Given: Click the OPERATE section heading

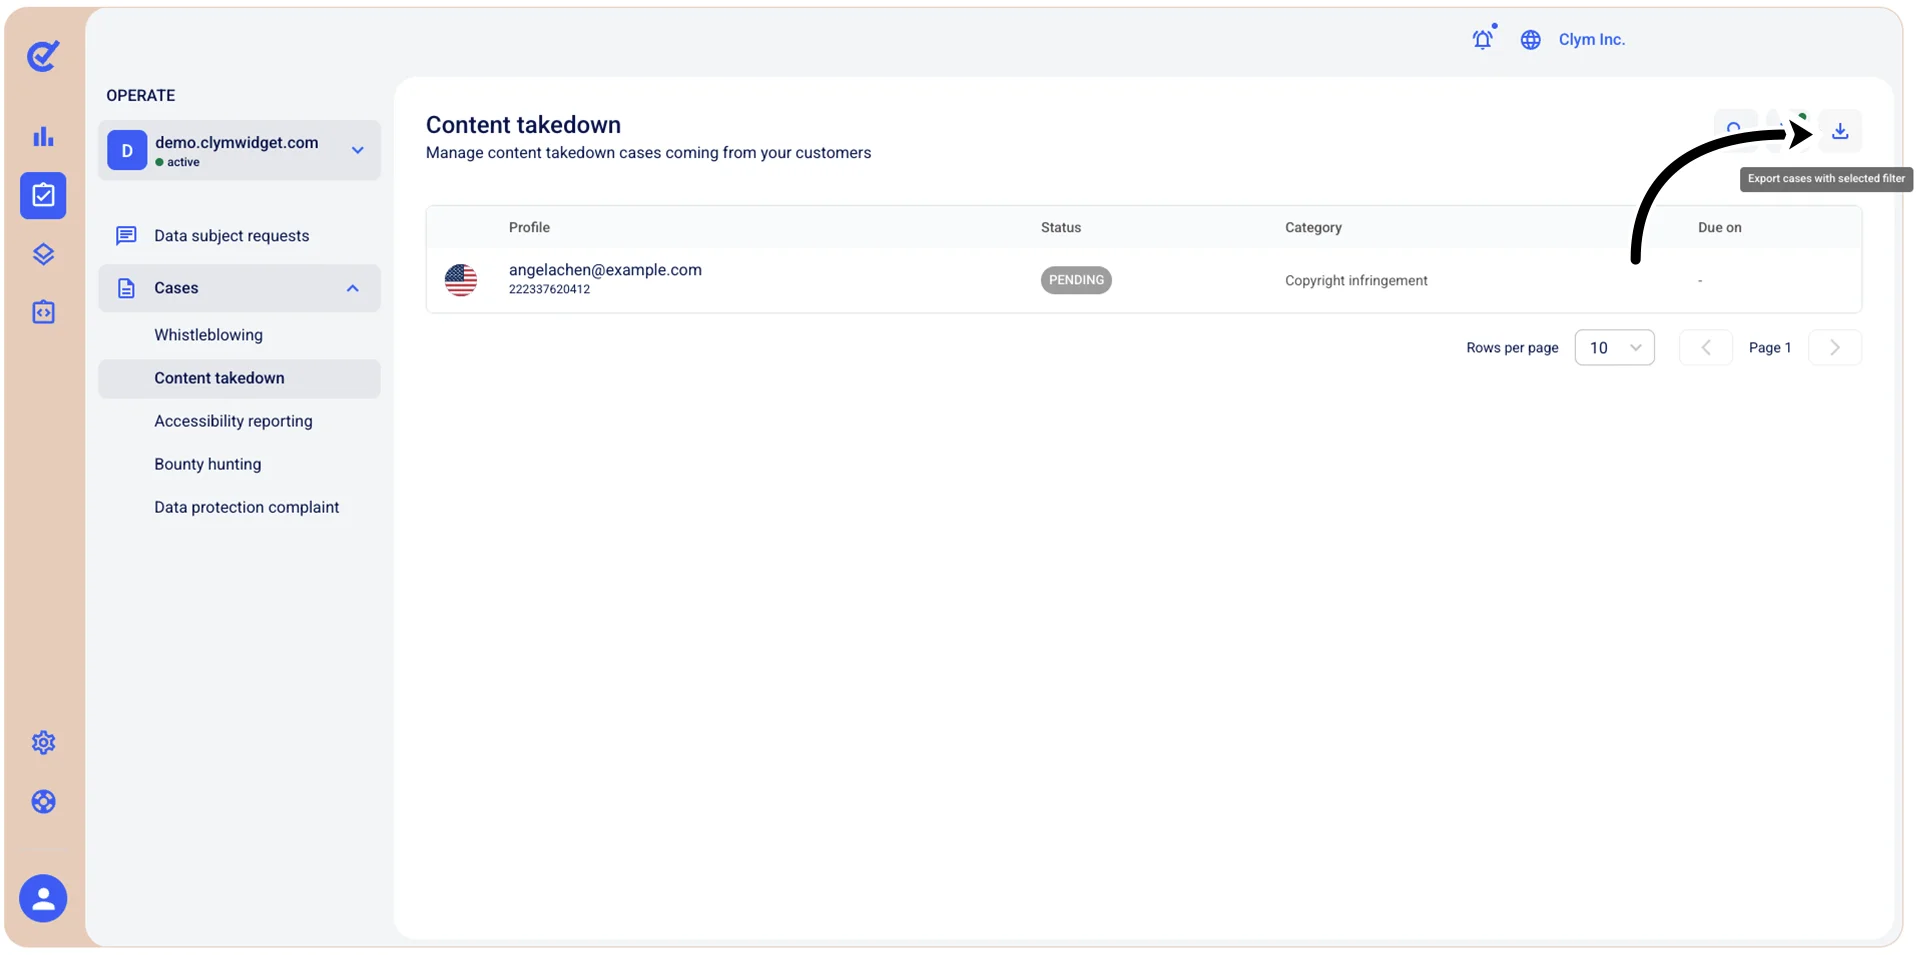Looking at the screenshot, I should pos(141,96).
